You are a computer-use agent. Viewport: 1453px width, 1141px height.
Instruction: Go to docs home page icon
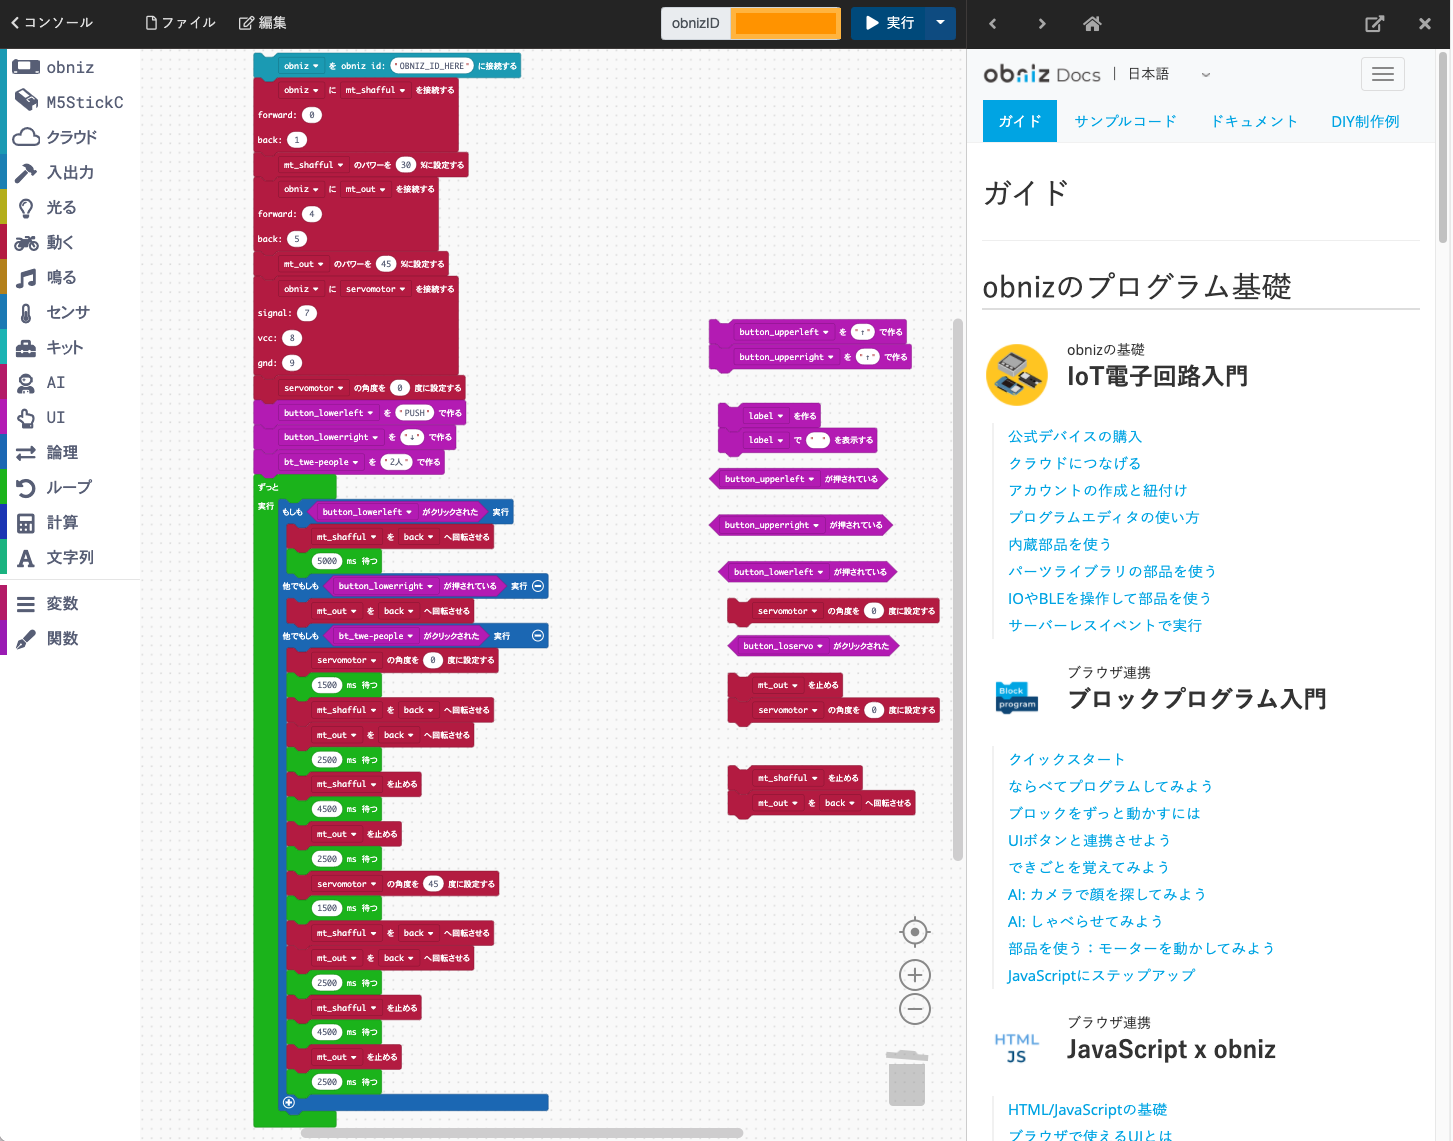(x=1092, y=23)
